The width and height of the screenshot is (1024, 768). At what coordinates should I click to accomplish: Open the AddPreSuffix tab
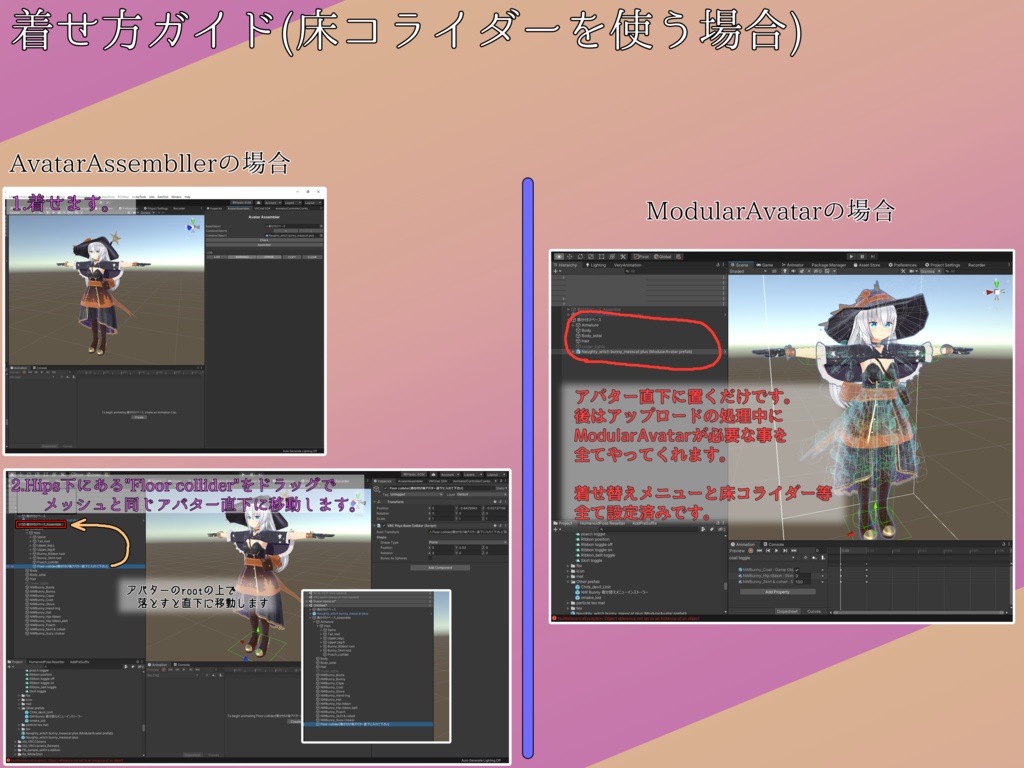(x=644, y=523)
